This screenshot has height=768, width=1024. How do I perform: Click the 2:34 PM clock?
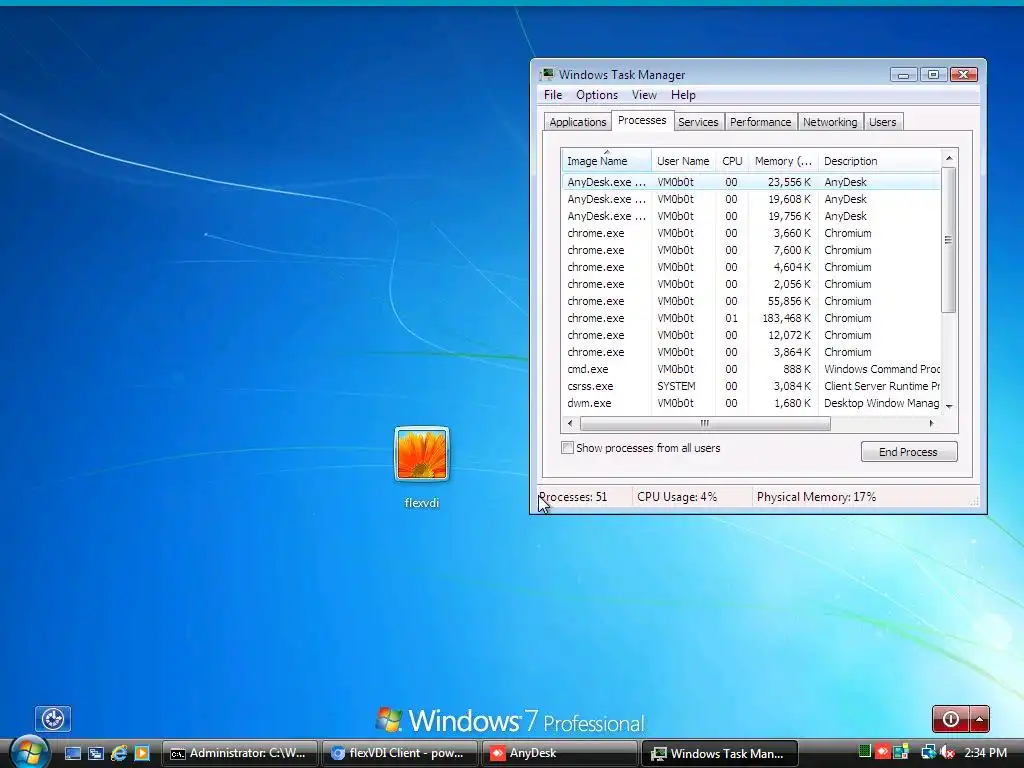coord(985,752)
